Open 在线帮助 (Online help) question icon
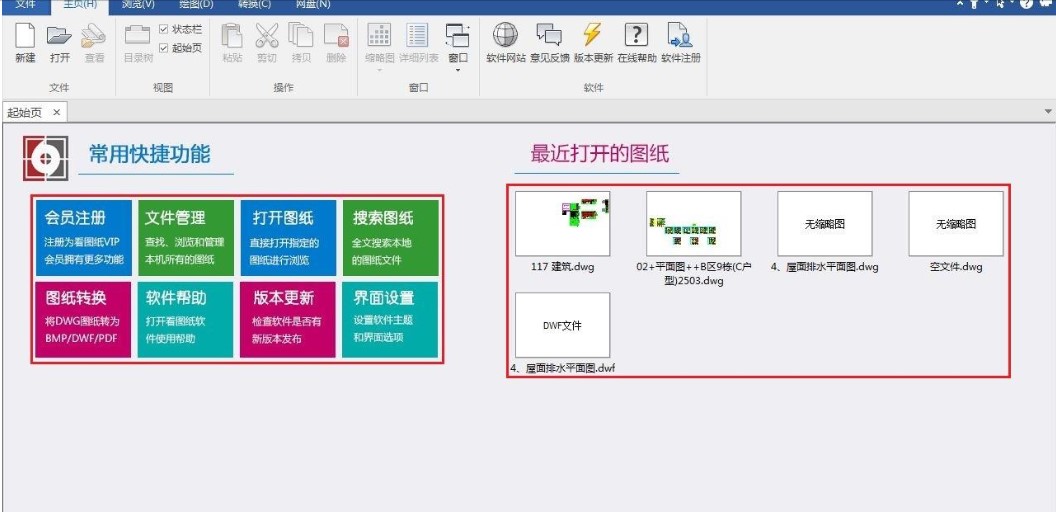 tap(636, 35)
